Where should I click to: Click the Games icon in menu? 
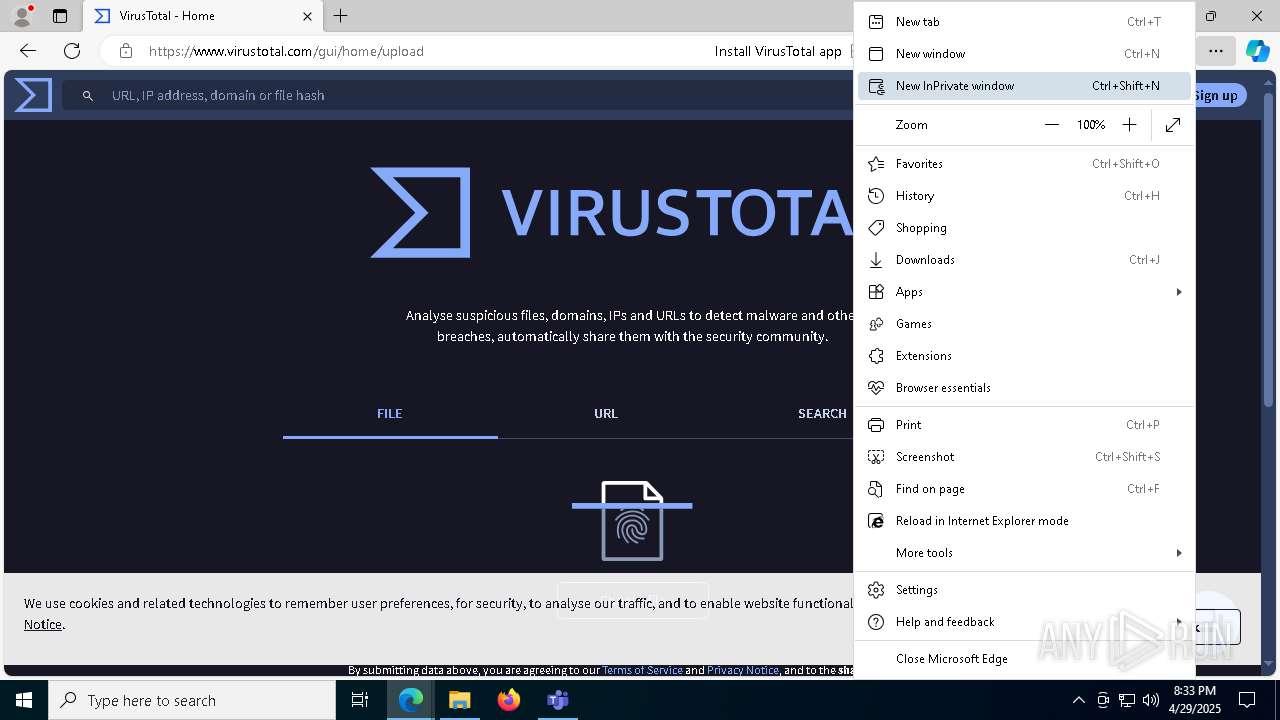(876, 324)
